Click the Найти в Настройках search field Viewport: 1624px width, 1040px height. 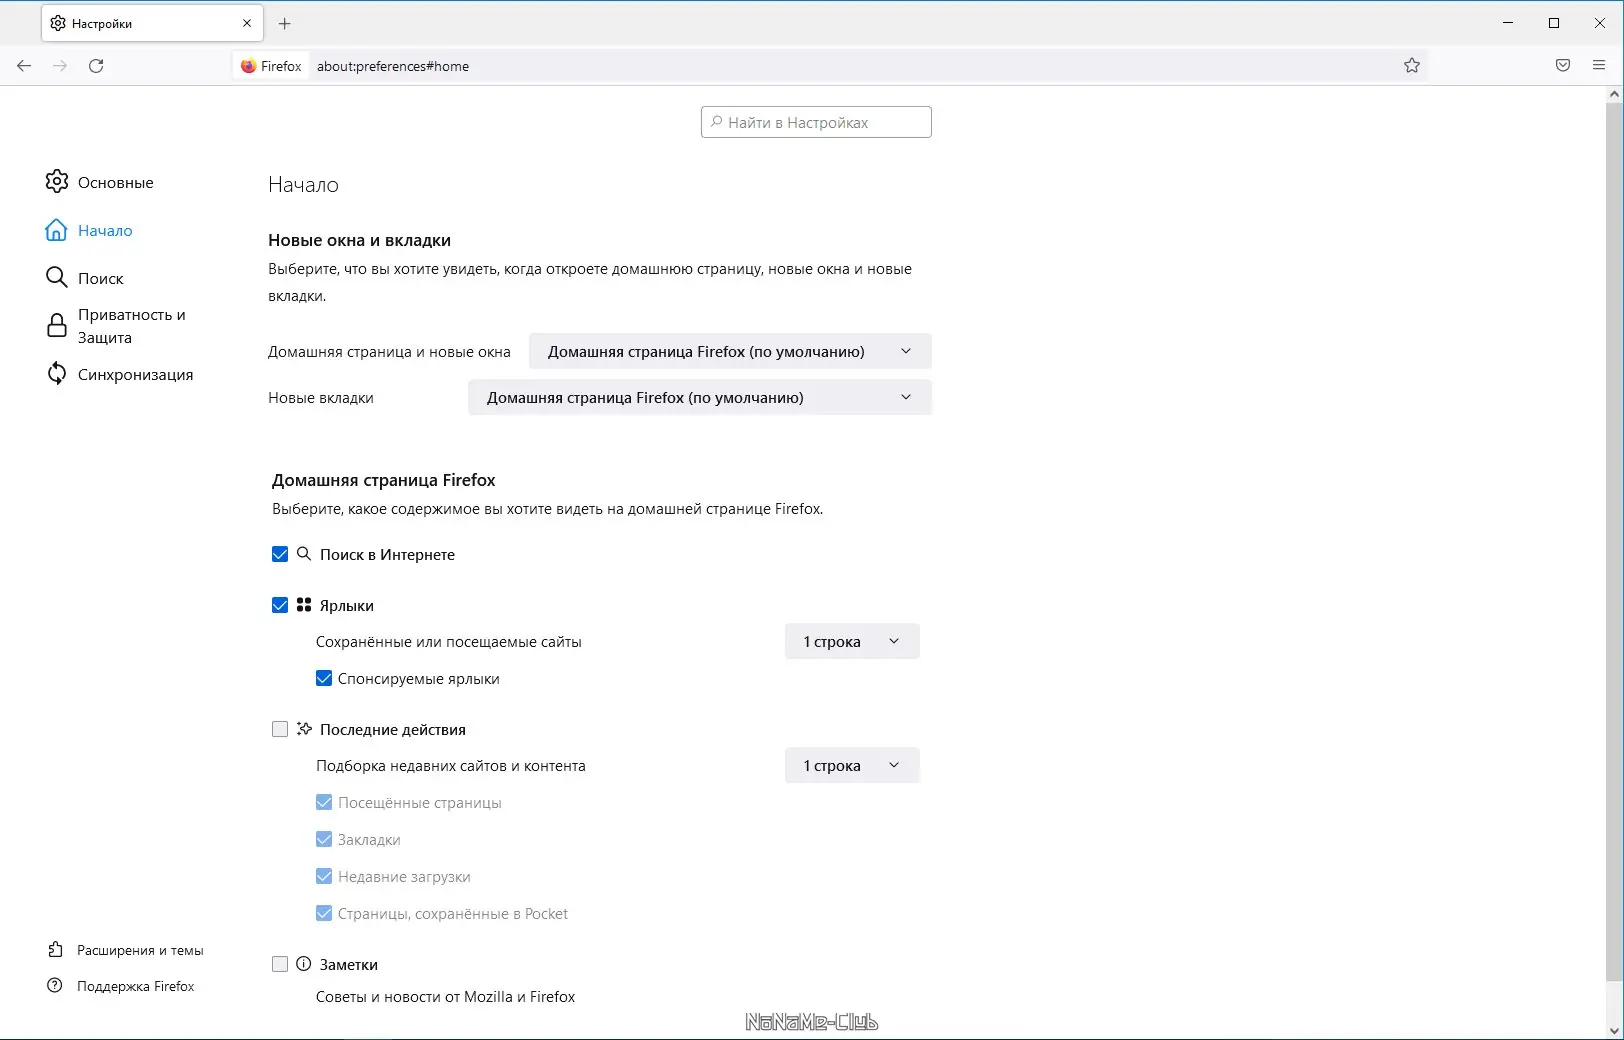[816, 122]
